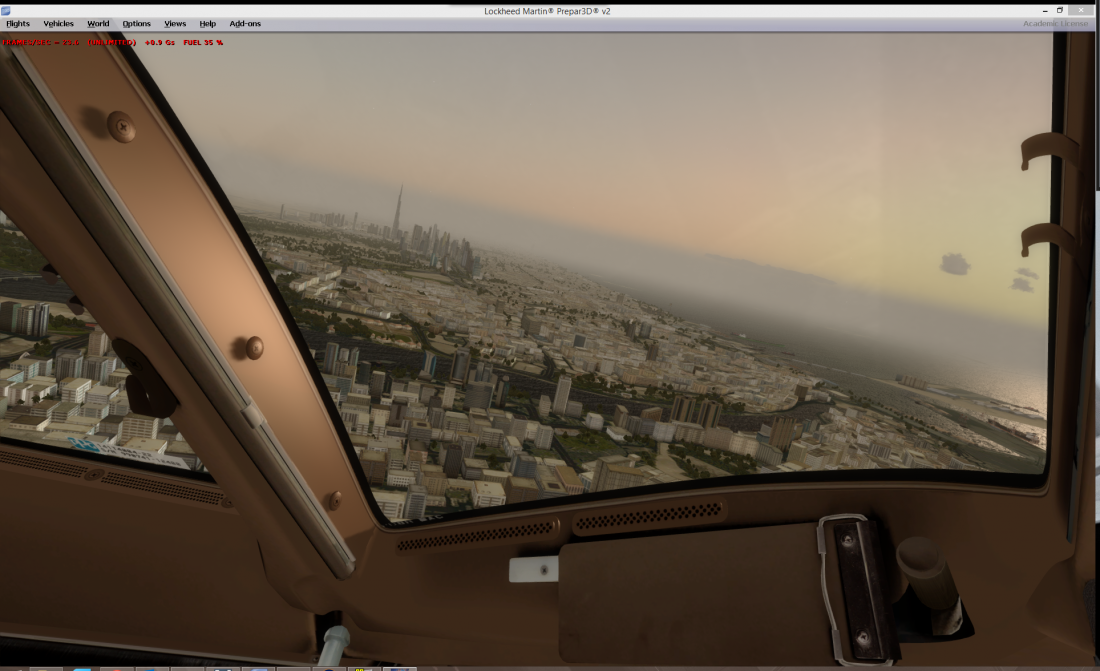The width and height of the screenshot is (1100, 671).
Task: Open the Add-ons menu
Action: [x=245, y=24]
